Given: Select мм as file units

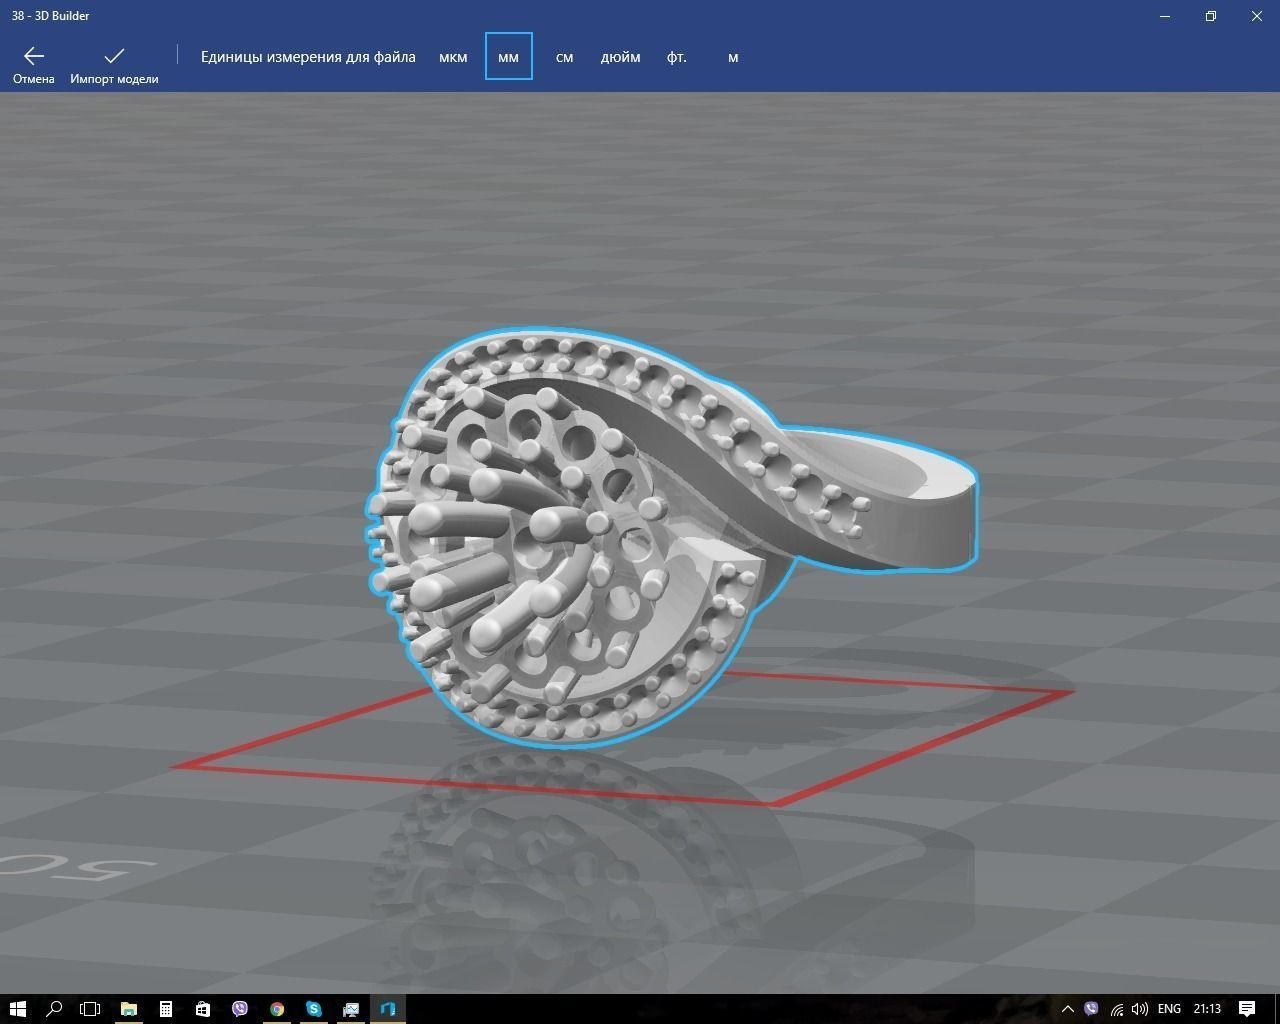Looking at the screenshot, I should tap(508, 57).
